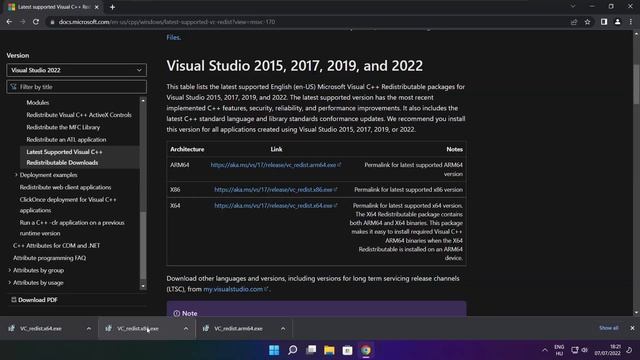Open taskbar Search

[293, 350]
